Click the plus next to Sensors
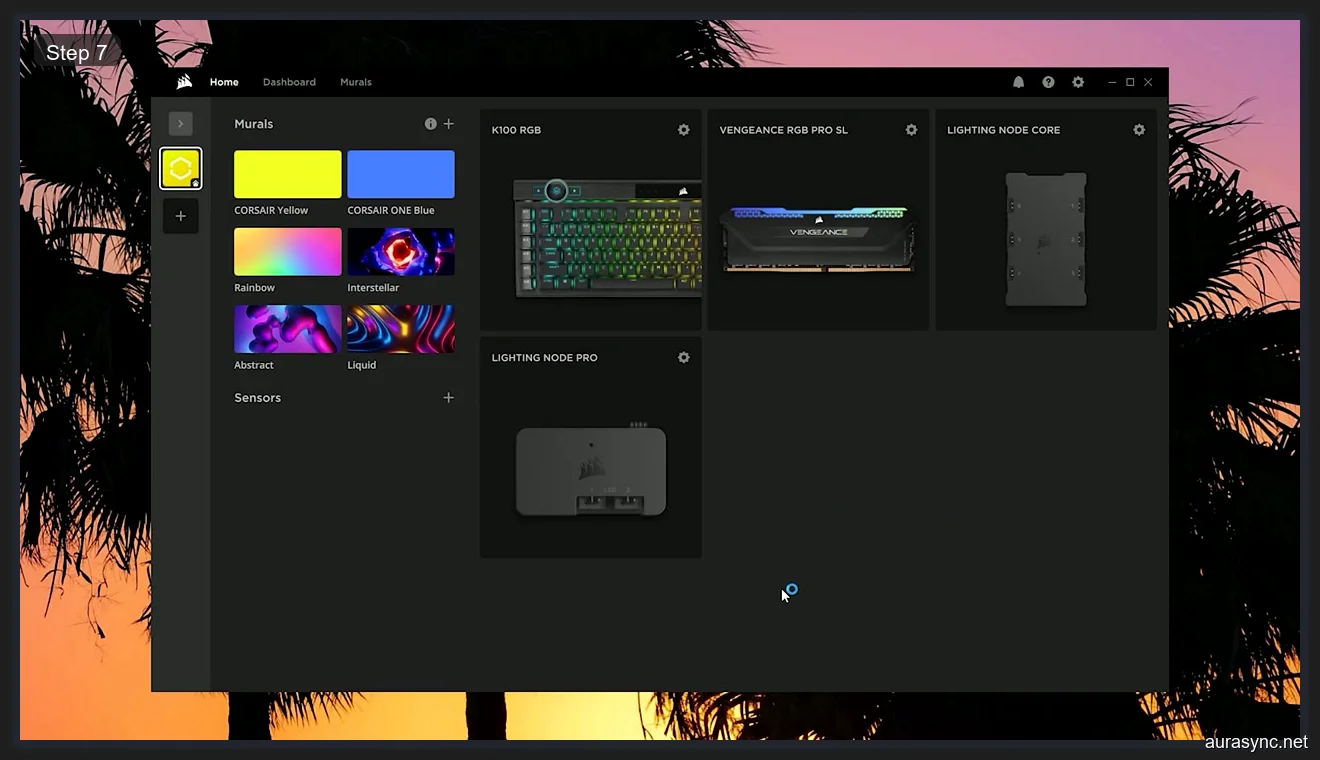Viewport: 1320px width, 760px height. 448,397
